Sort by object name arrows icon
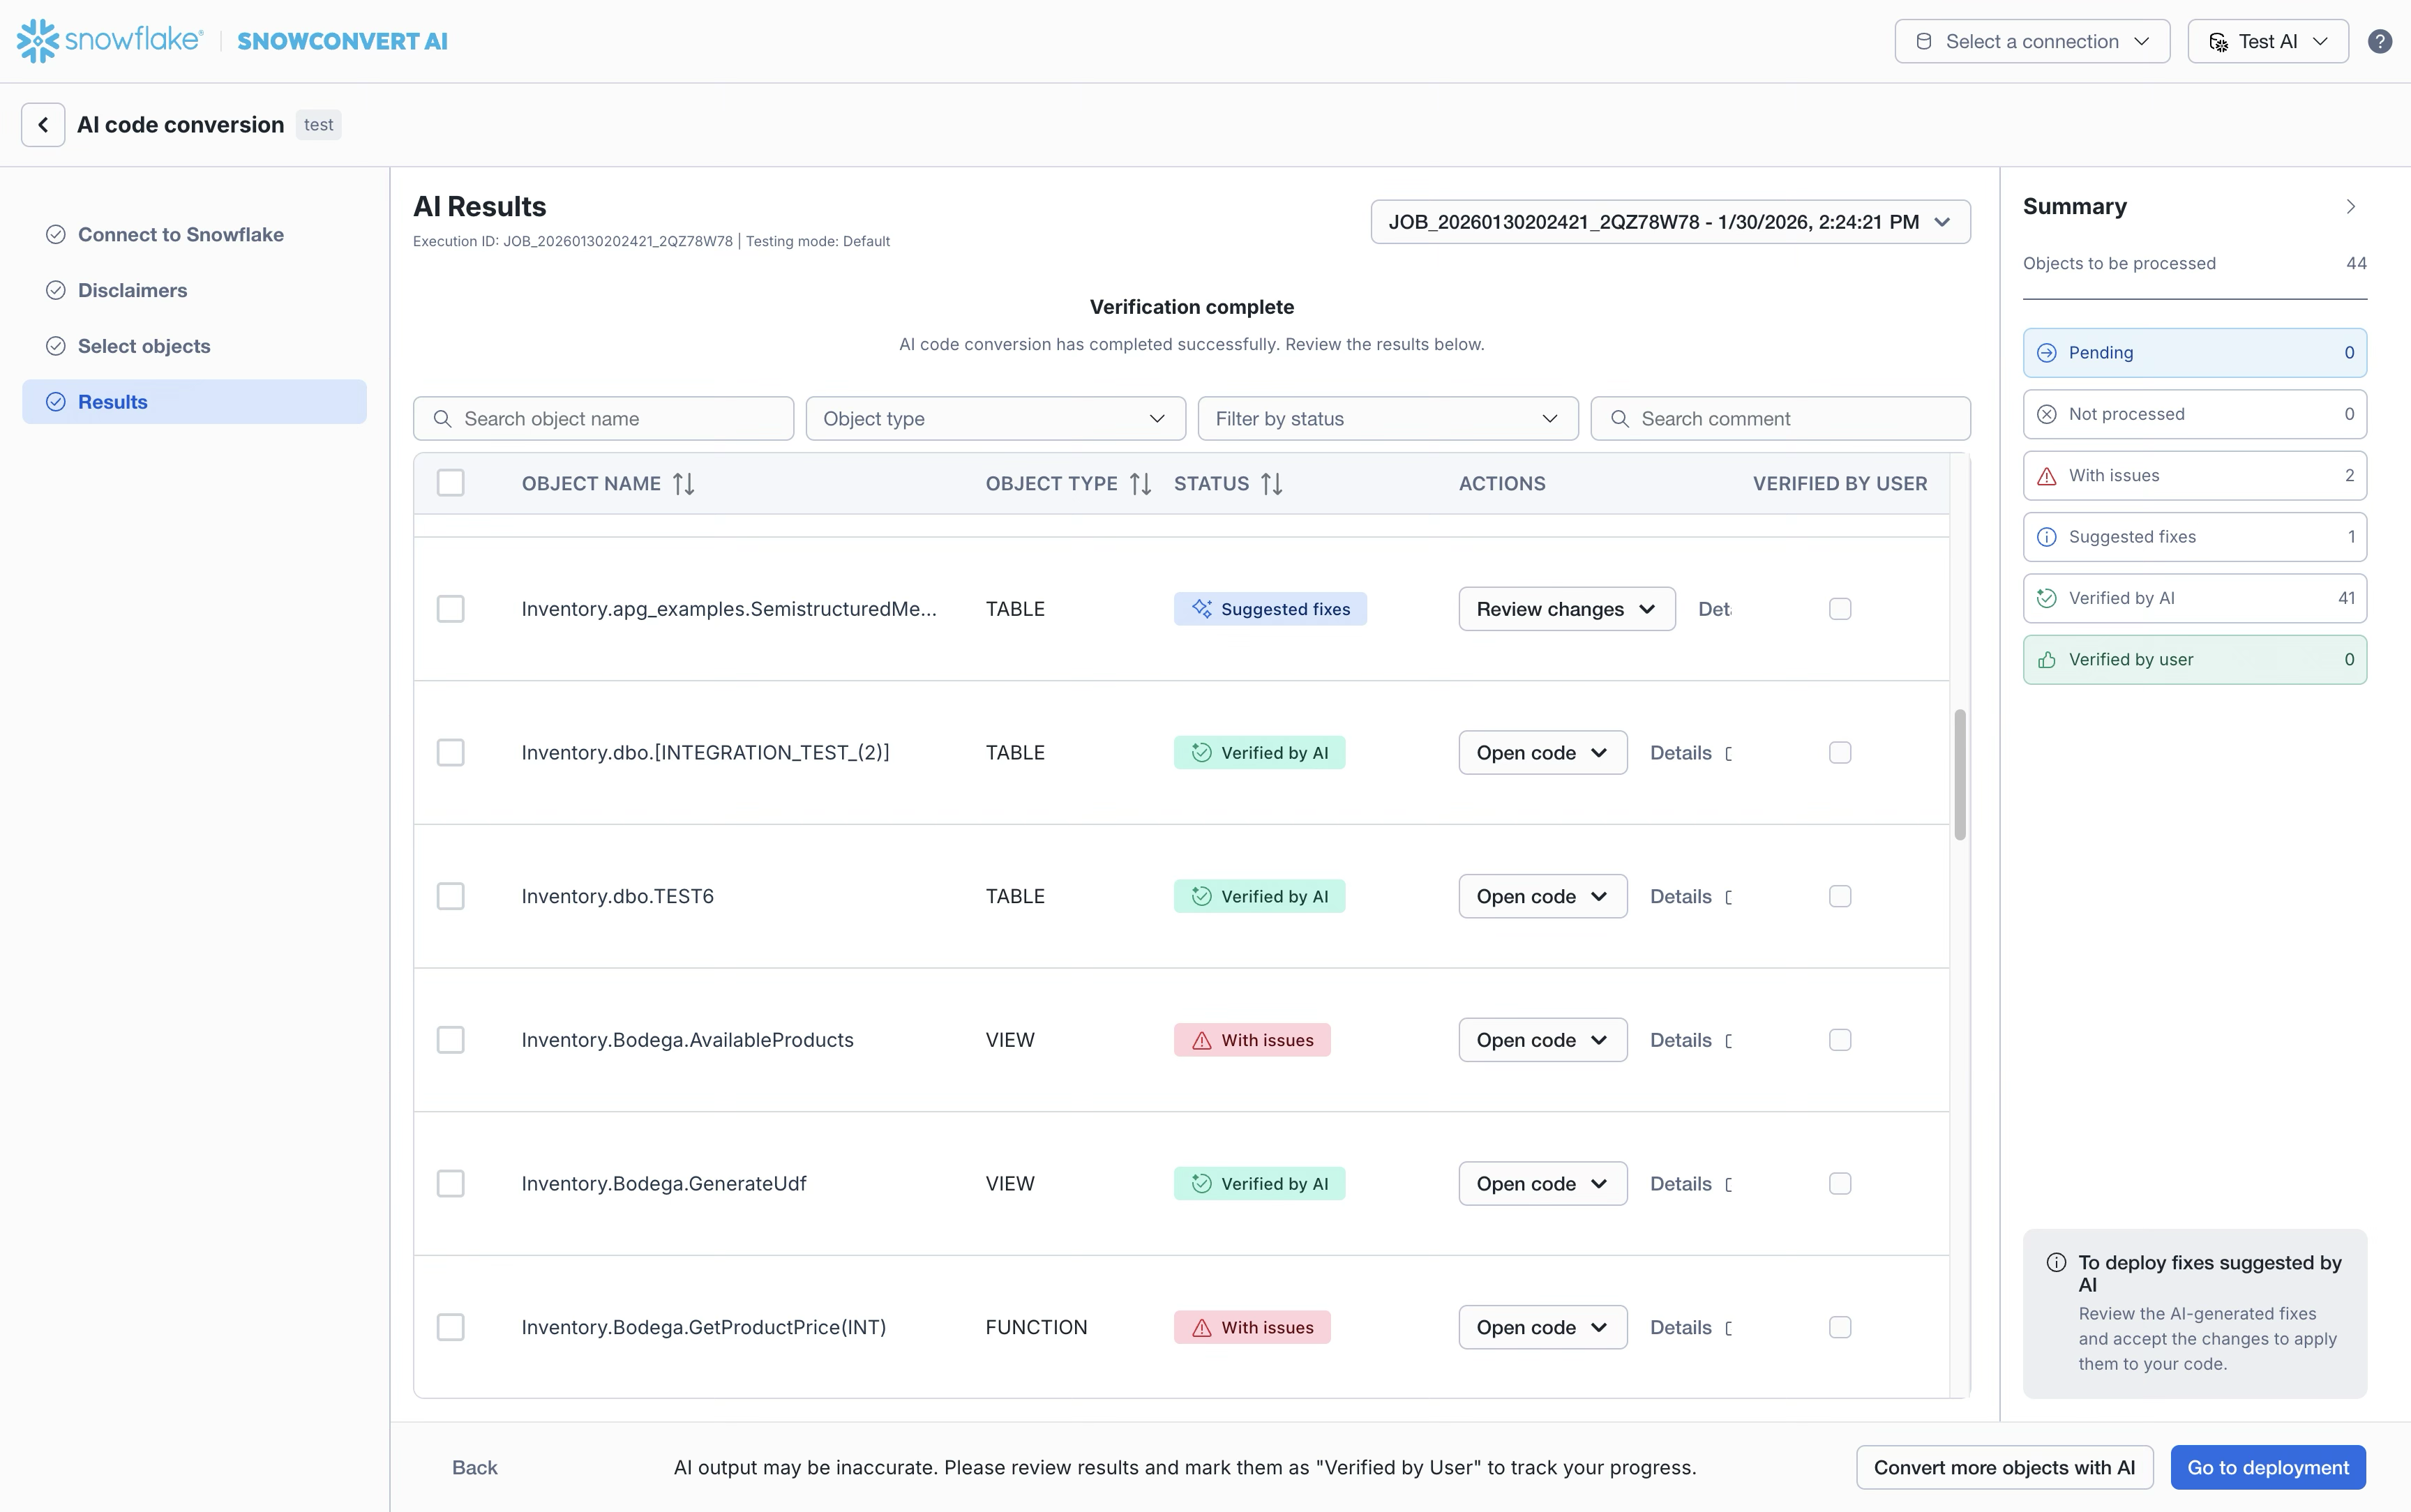2411x1512 pixels. click(684, 484)
